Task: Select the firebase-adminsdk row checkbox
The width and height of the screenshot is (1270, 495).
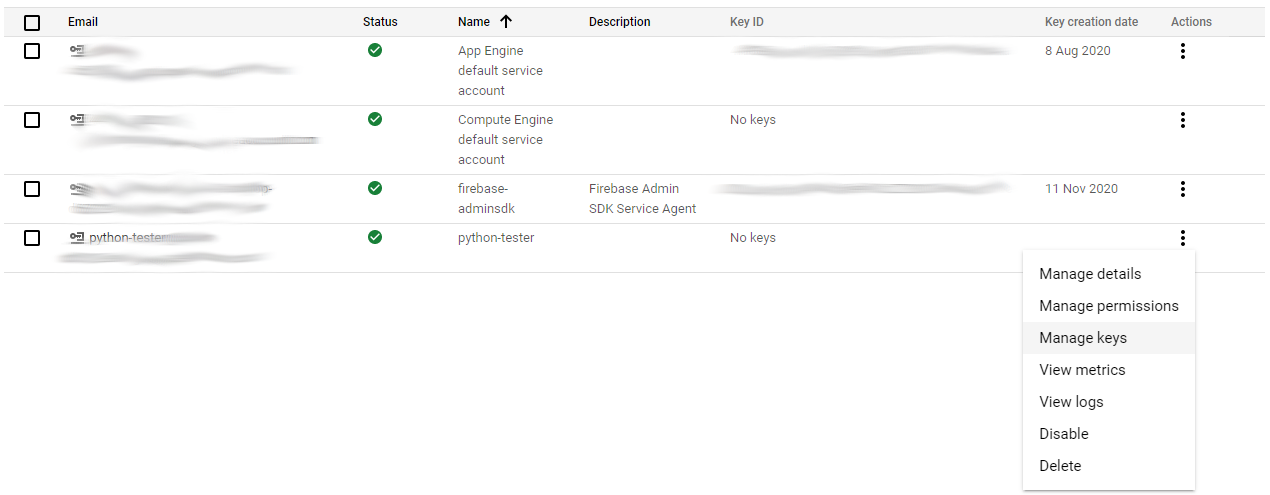Action: (32, 189)
